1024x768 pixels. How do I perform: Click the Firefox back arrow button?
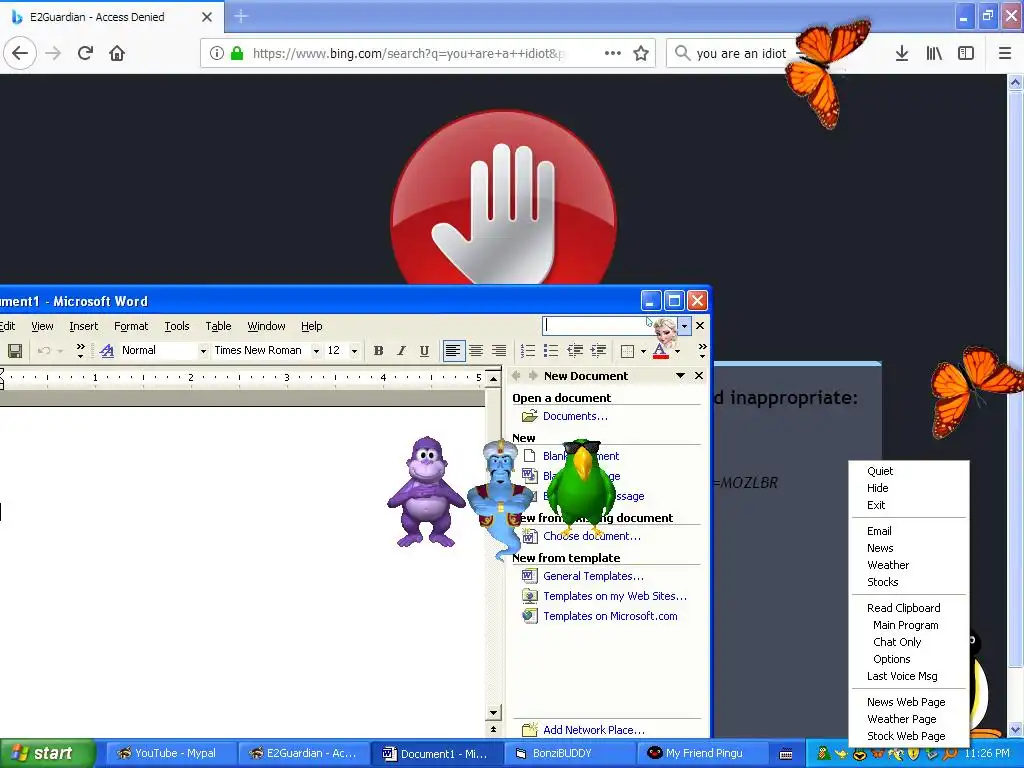pos(20,53)
